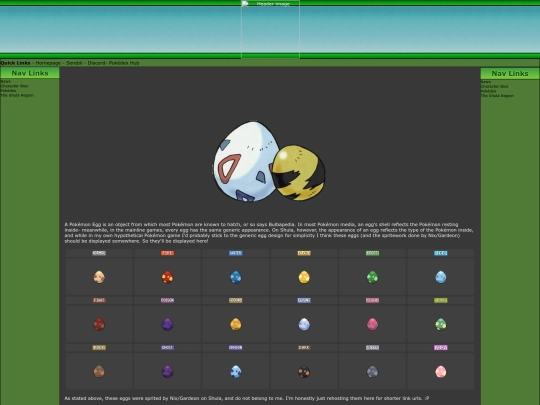
Task: Open Character Bios in right Nav Links
Action: pyautogui.click(x=495, y=86)
